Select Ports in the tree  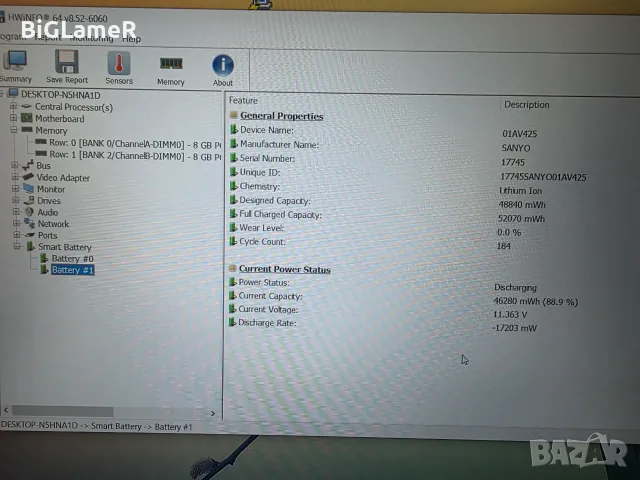pyautogui.click(x=47, y=236)
